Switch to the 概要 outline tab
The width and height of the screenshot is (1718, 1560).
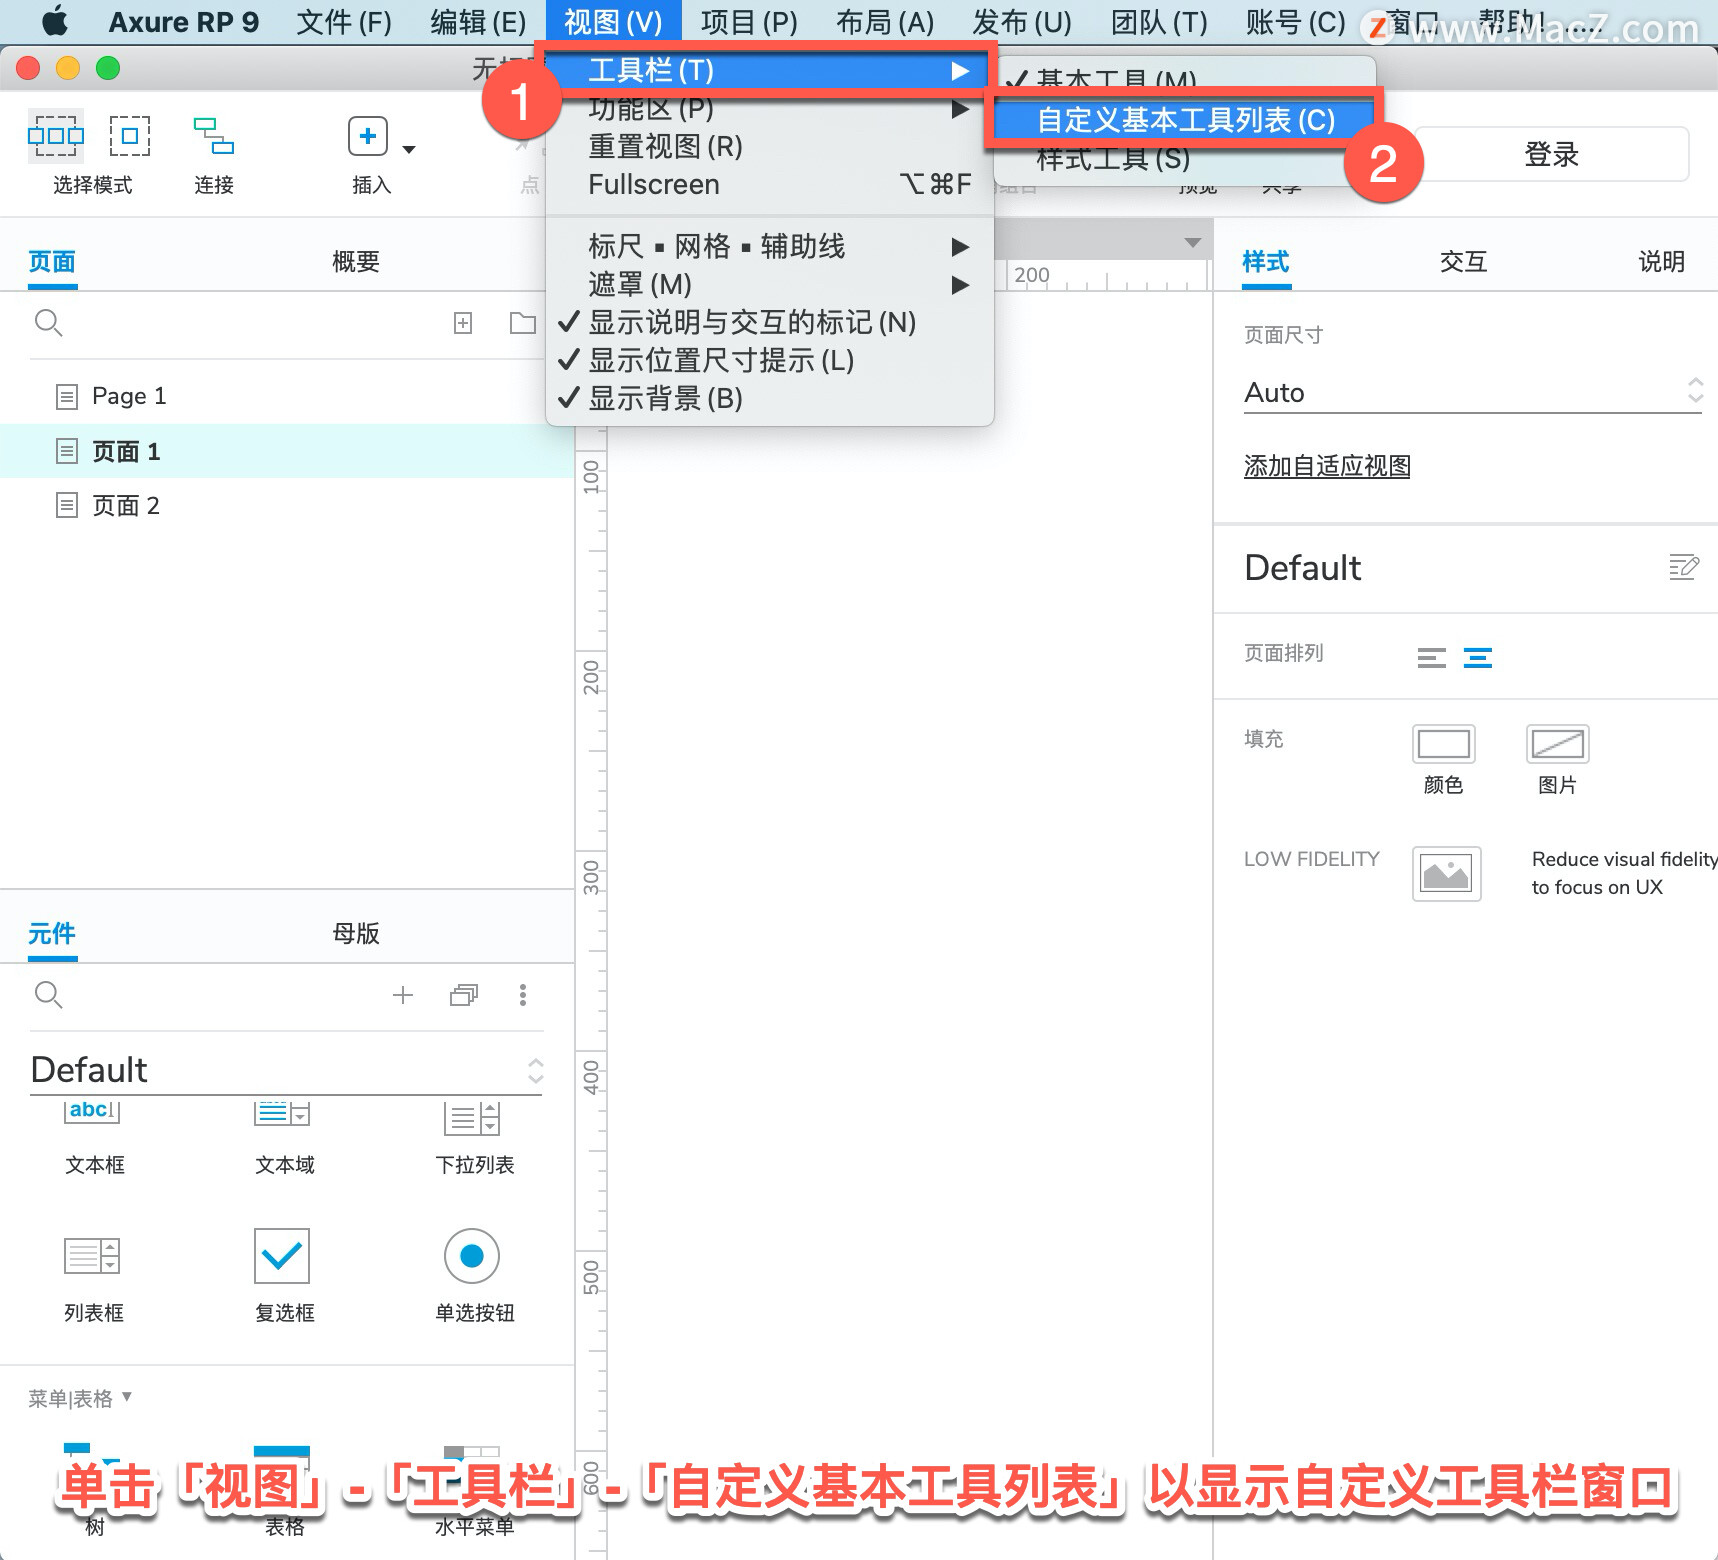pyautogui.click(x=356, y=262)
